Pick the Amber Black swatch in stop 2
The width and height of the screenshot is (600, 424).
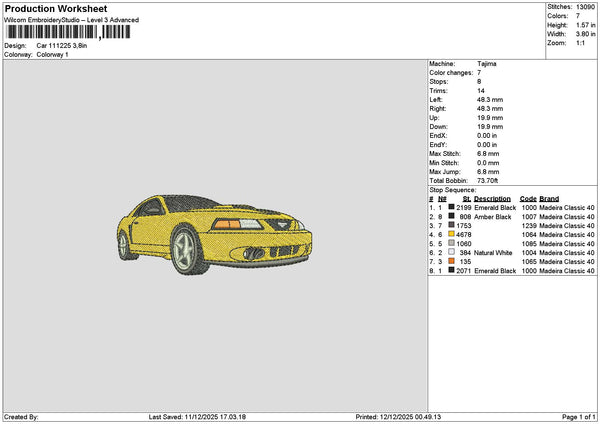click(x=452, y=216)
